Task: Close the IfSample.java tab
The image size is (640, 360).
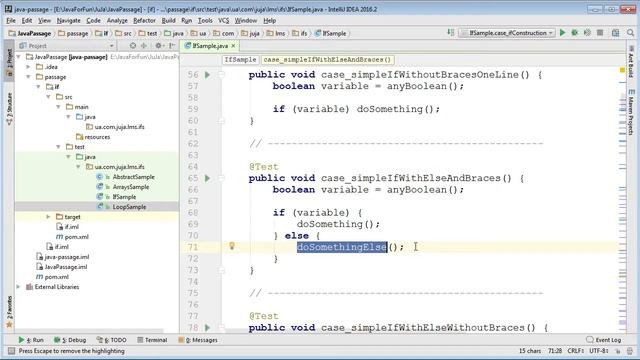Action: (x=233, y=46)
